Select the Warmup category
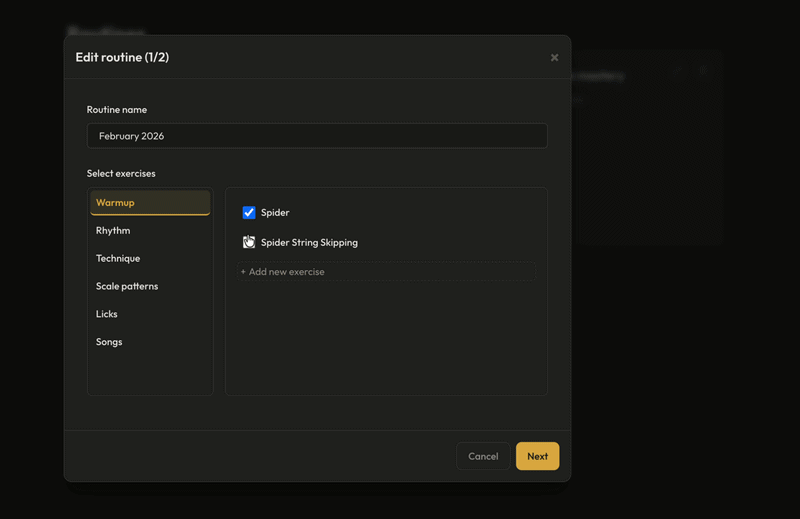The width and height of the screenshot is (800, 519). click(150, 203)
